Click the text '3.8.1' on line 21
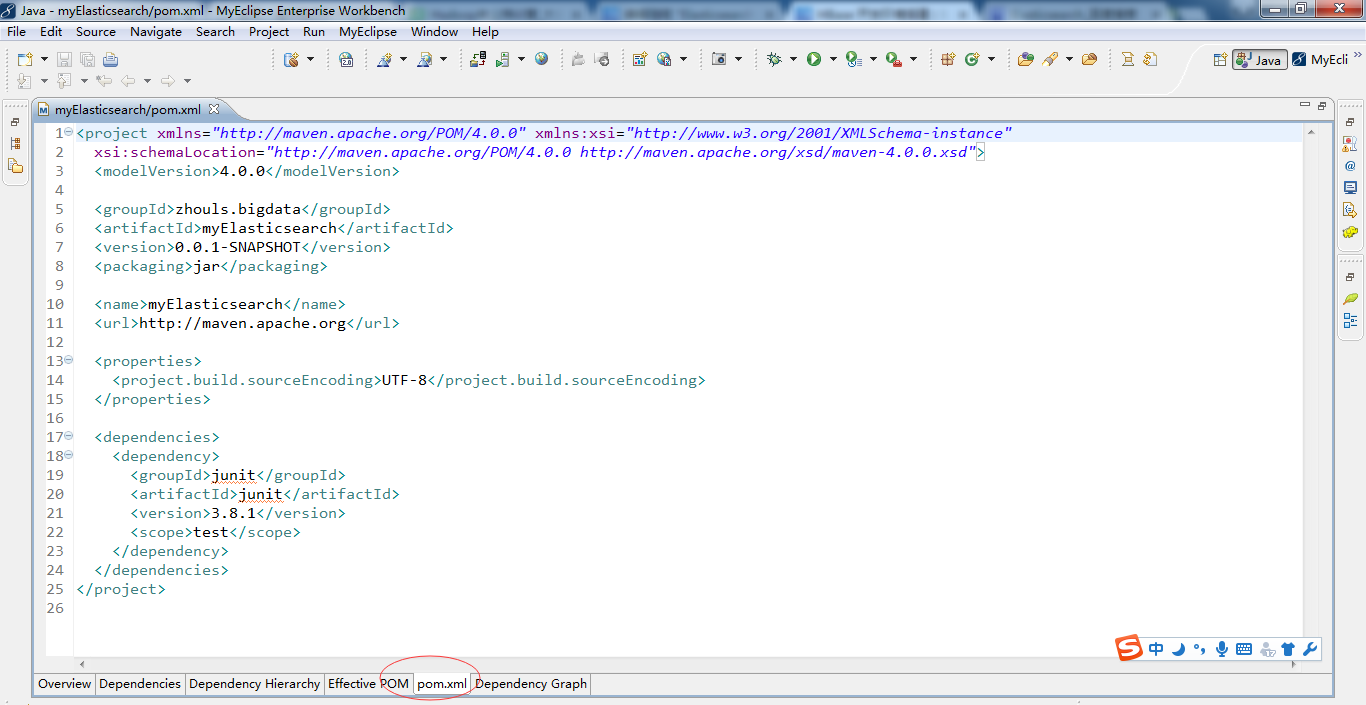1366x705 pixels. (233, 513)
